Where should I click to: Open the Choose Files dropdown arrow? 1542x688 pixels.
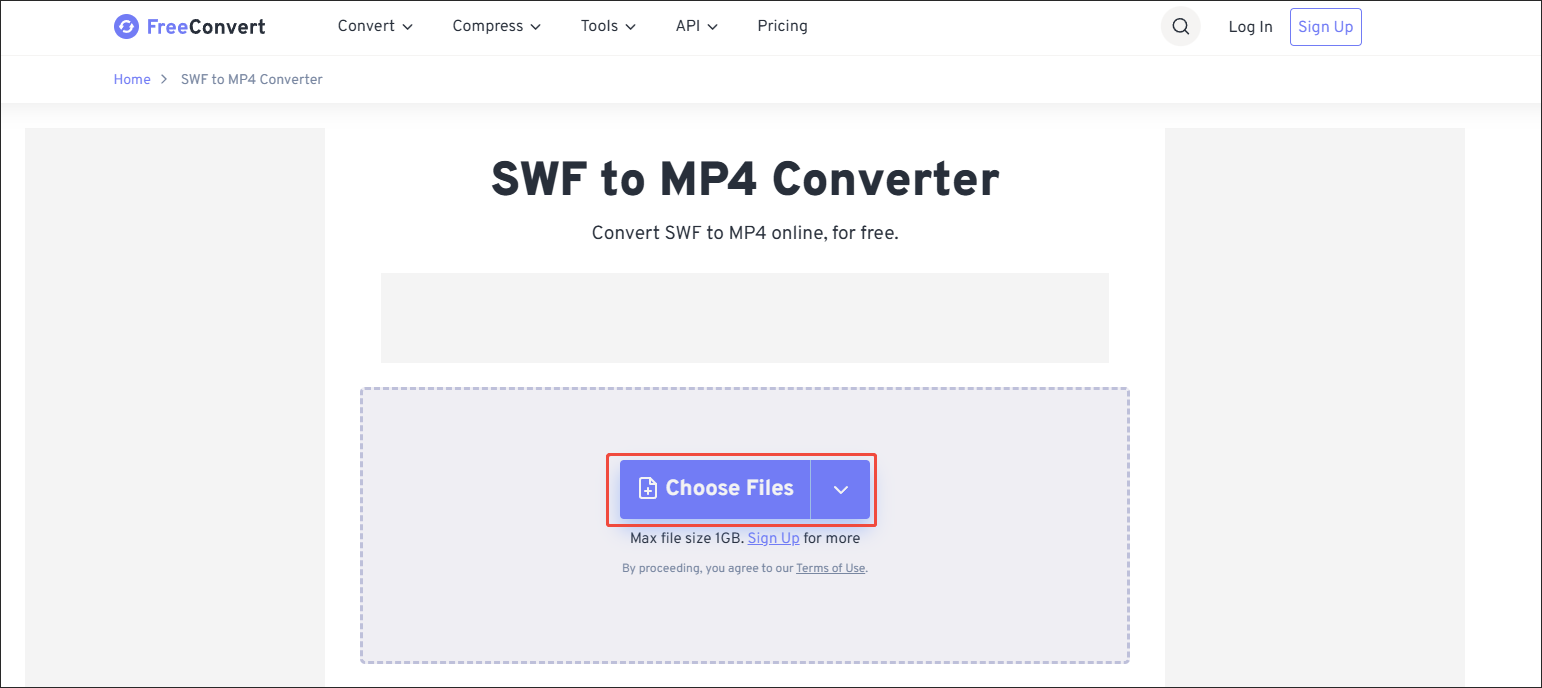tap(840, 489)
